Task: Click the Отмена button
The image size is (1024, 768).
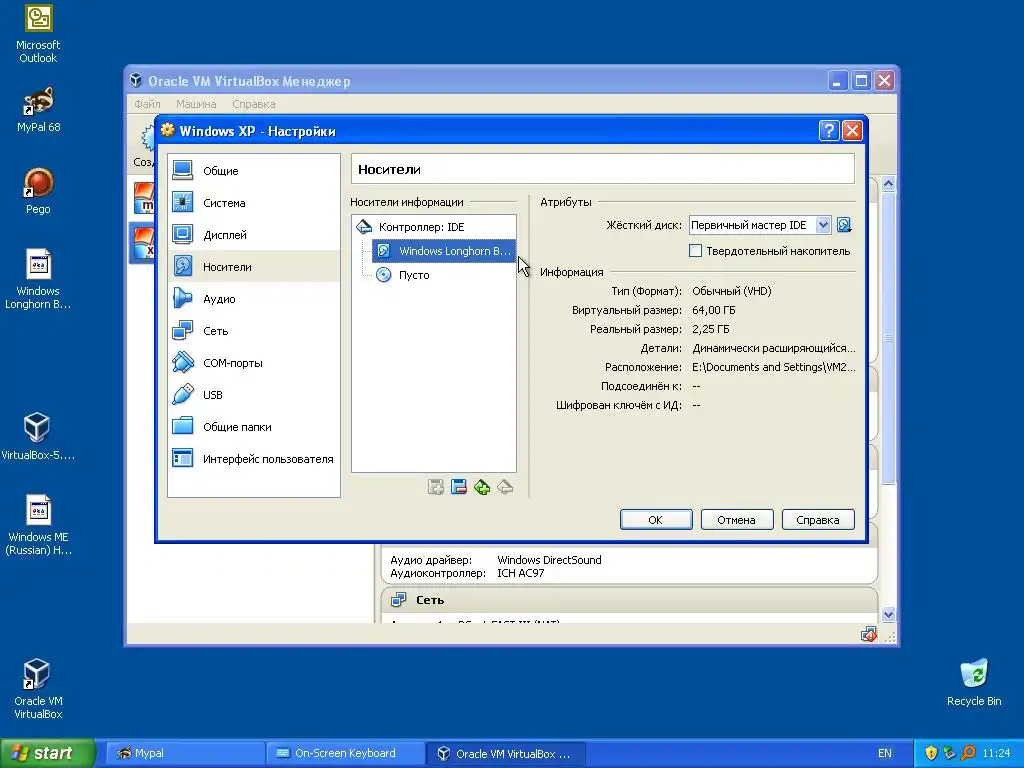Action: pyautogui.click(x=737, y=520)
